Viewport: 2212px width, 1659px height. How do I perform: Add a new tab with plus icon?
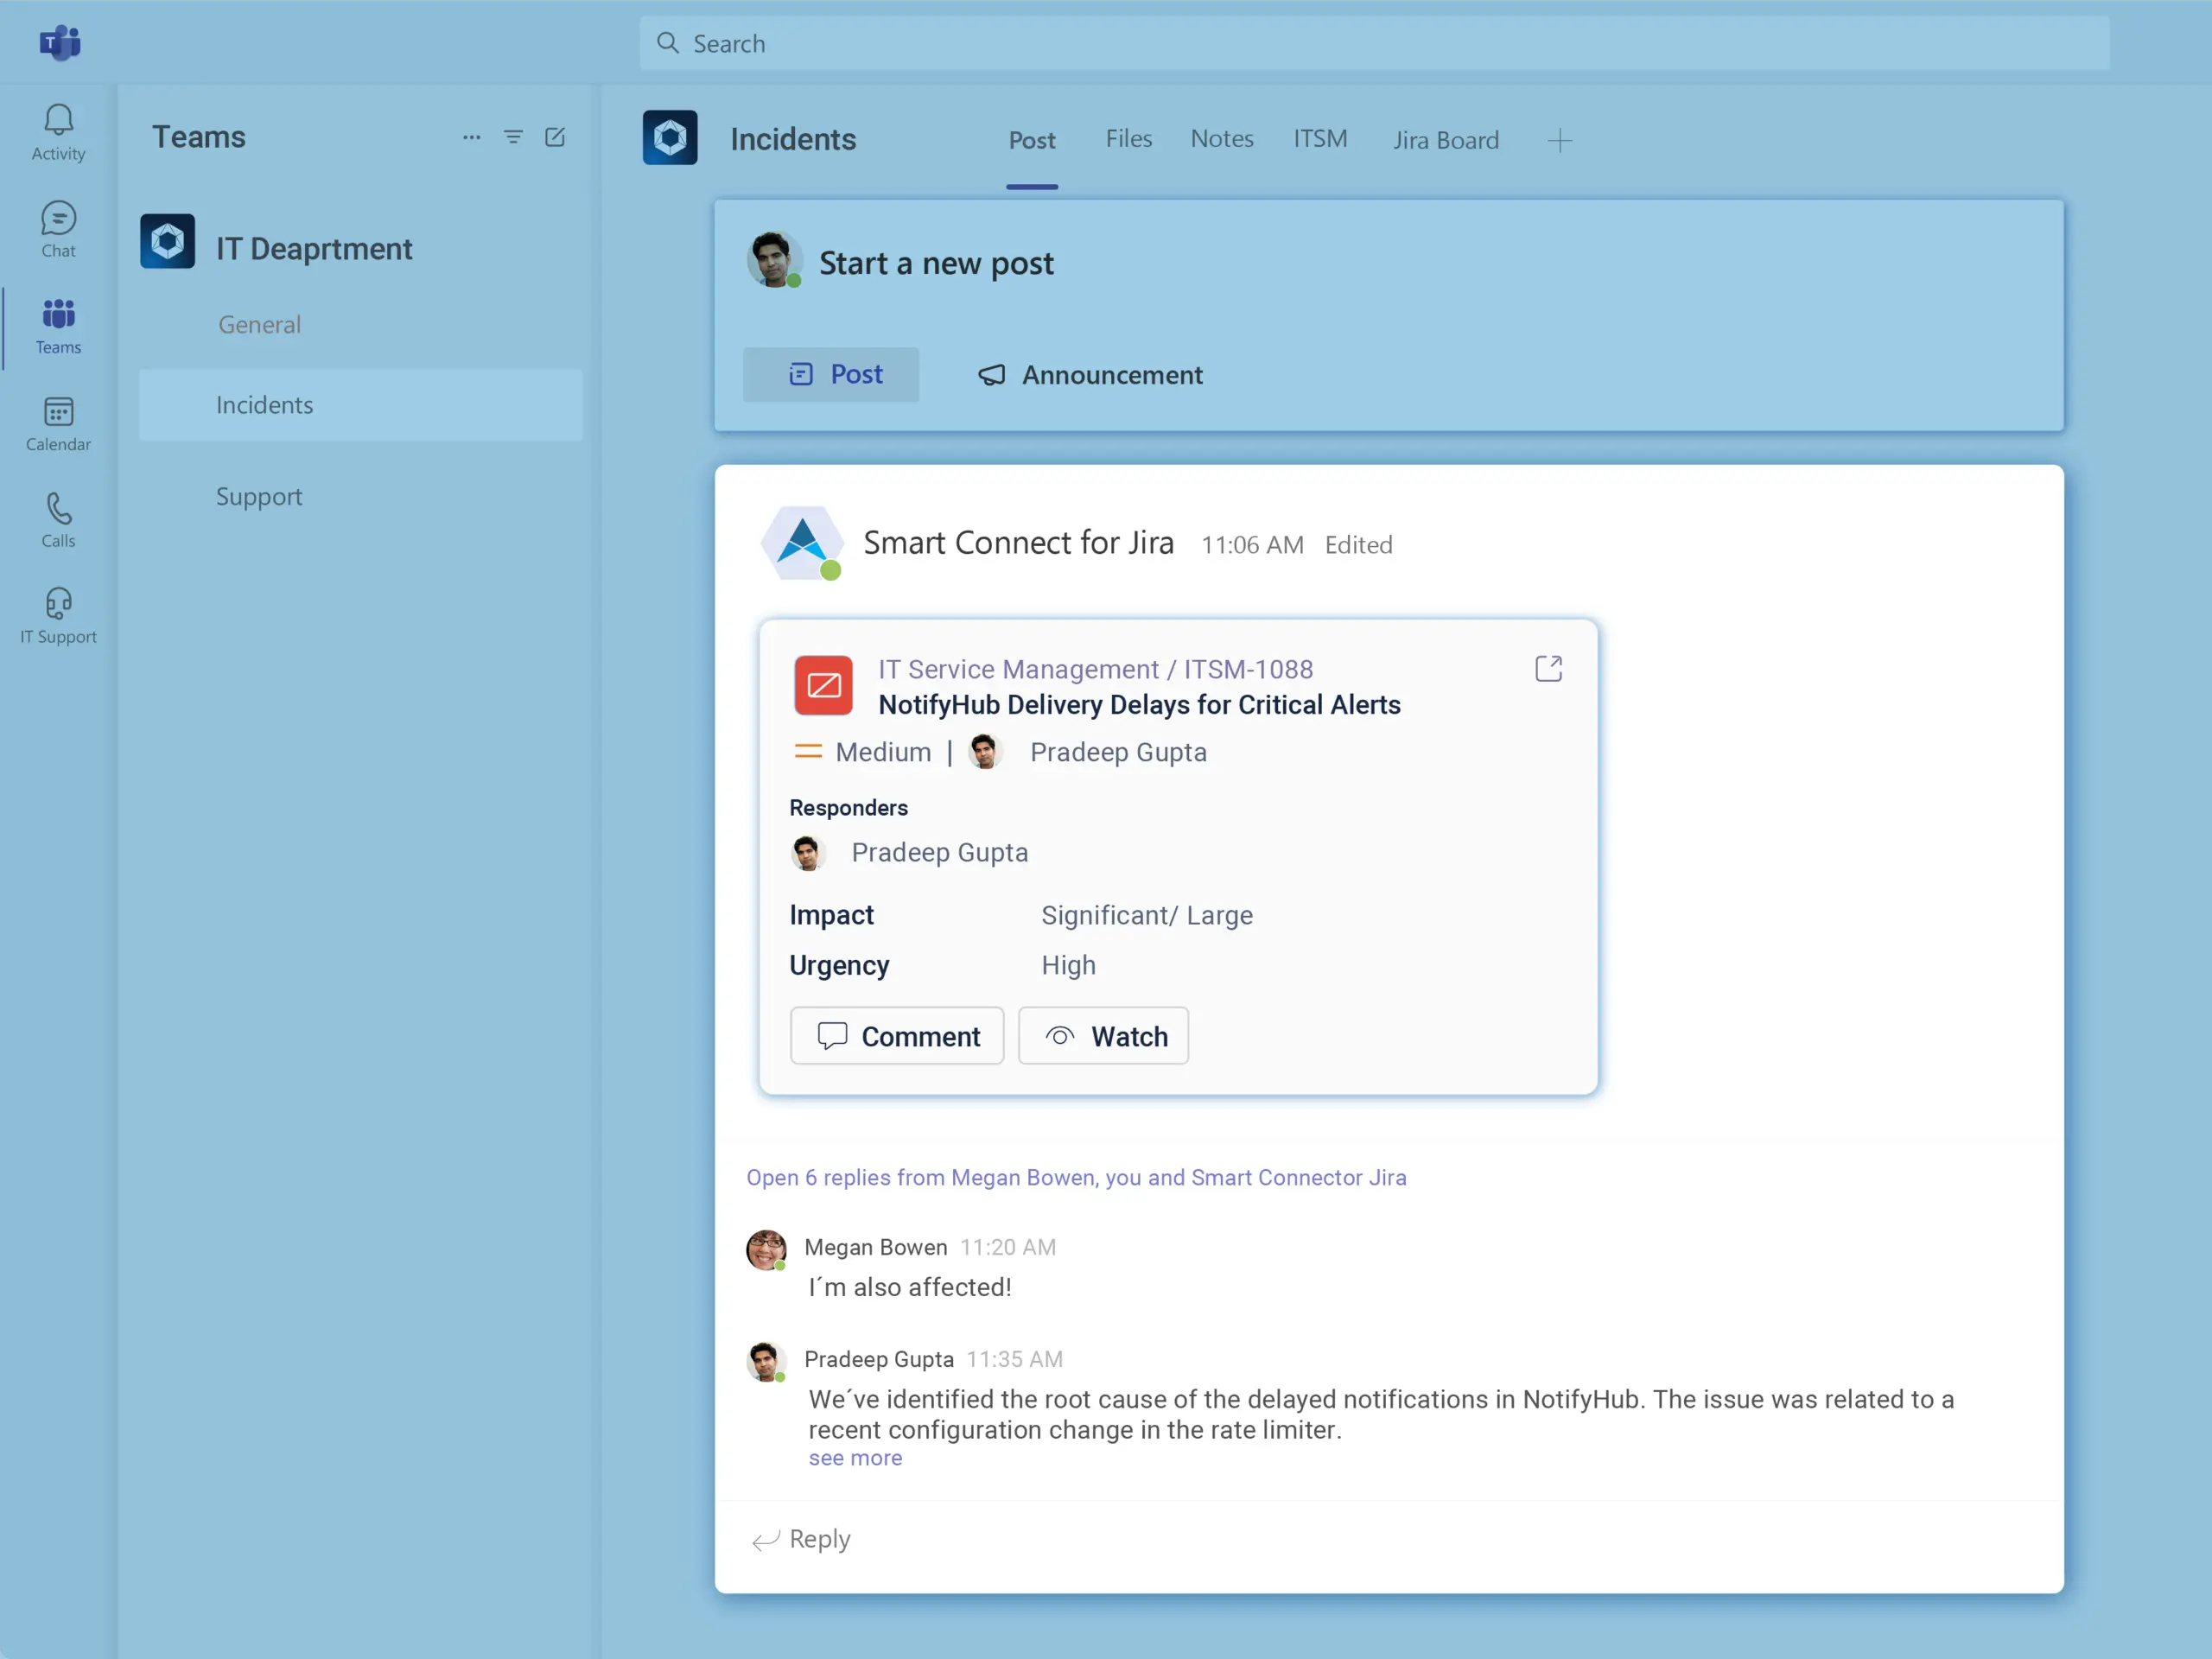pyautogui.click(x=1559, y=141)
